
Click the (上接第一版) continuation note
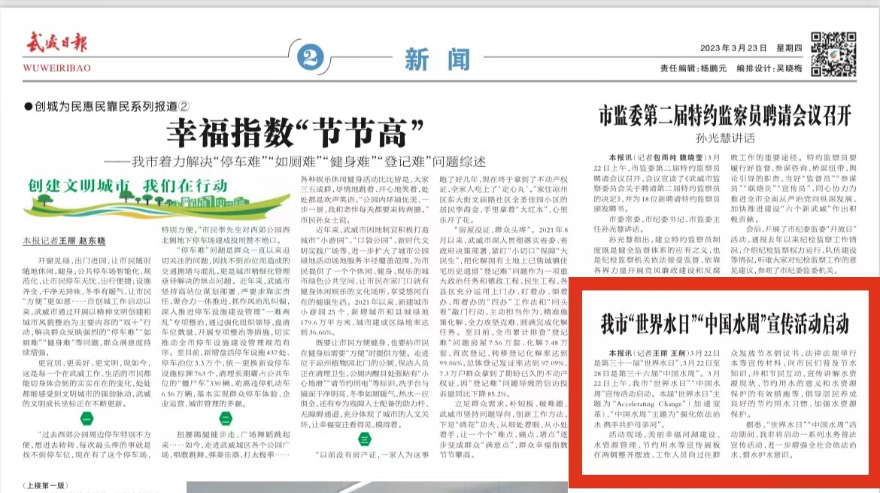pyautogui.click(x=45, y=486)
